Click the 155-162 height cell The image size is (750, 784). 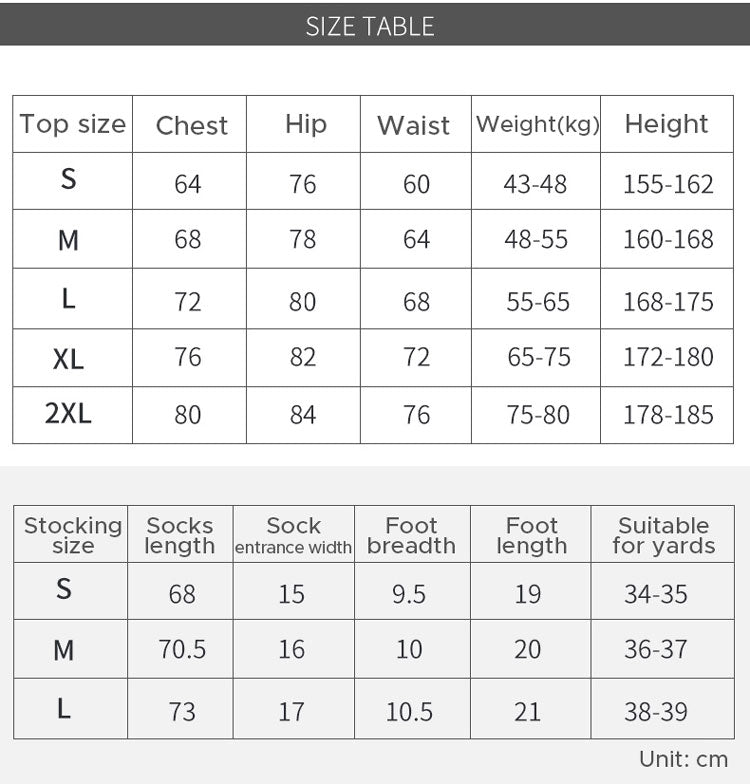[668, 184]
